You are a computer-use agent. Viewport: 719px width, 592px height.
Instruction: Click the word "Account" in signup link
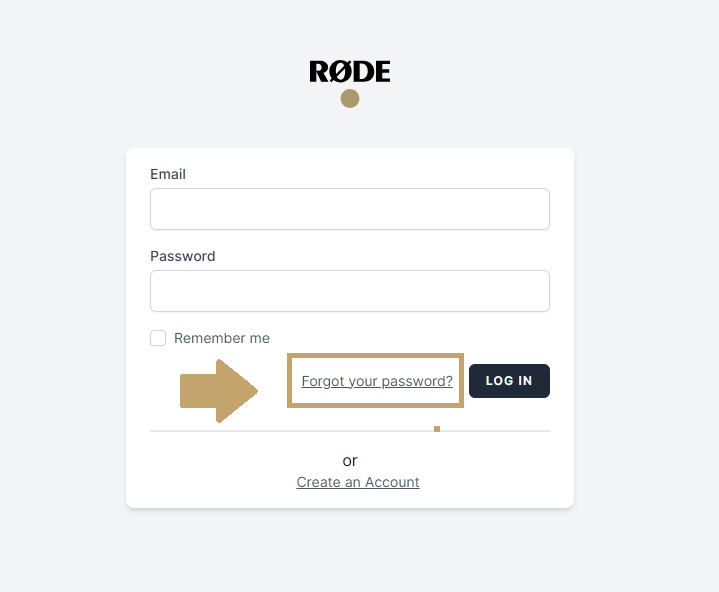pyautogui.click(x=392, y=482)
